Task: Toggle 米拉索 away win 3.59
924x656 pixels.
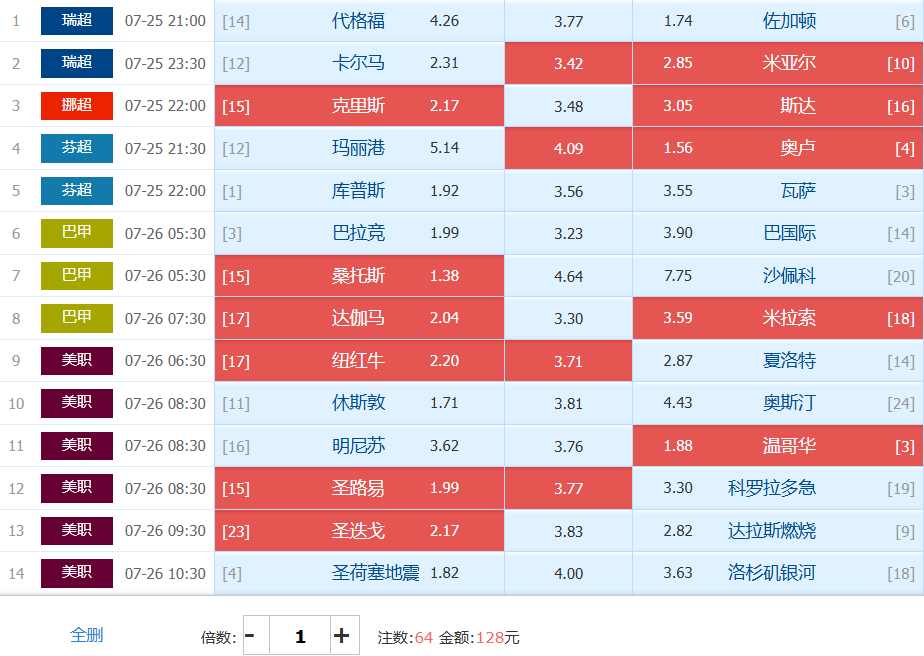Action: 778,318
